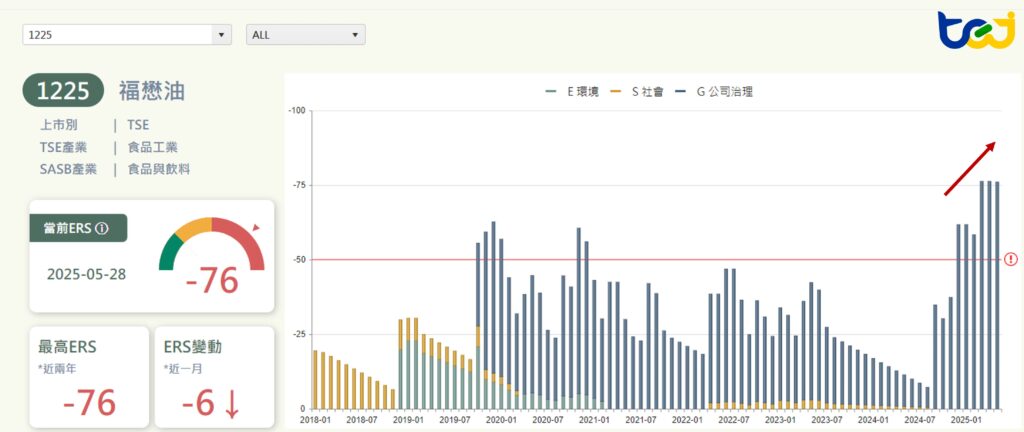The width and height of the screenshot is (1024, 432).
Task: Open the ALL filter dropdown
Action: pos(306,35)
